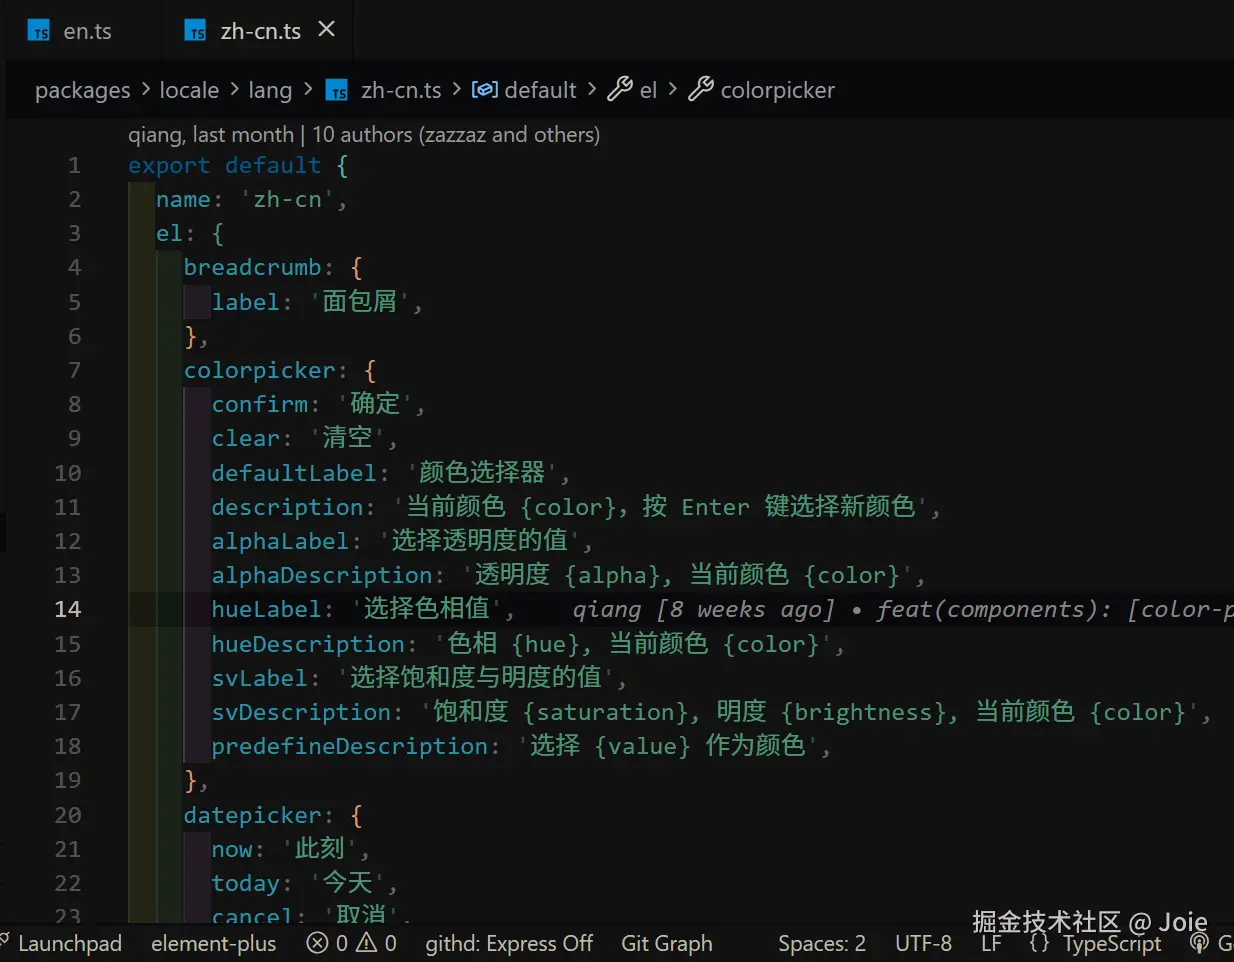Close the zh-cn.ts tab
This screenshot has height=962, width=1234.
point(326,30)
